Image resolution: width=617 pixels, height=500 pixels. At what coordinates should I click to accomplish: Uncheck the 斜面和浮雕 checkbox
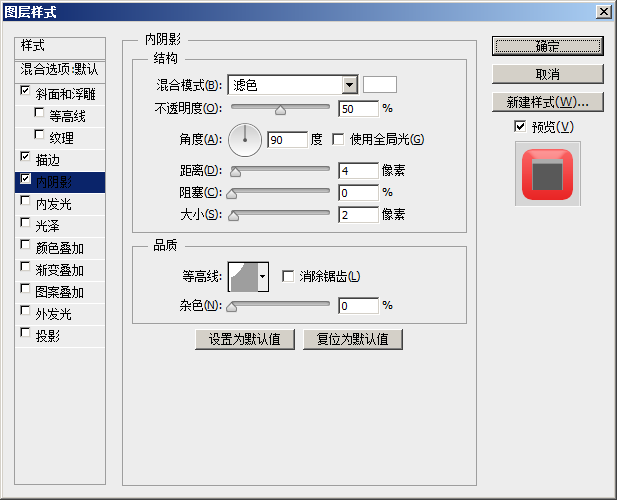(x=25, y=90)
